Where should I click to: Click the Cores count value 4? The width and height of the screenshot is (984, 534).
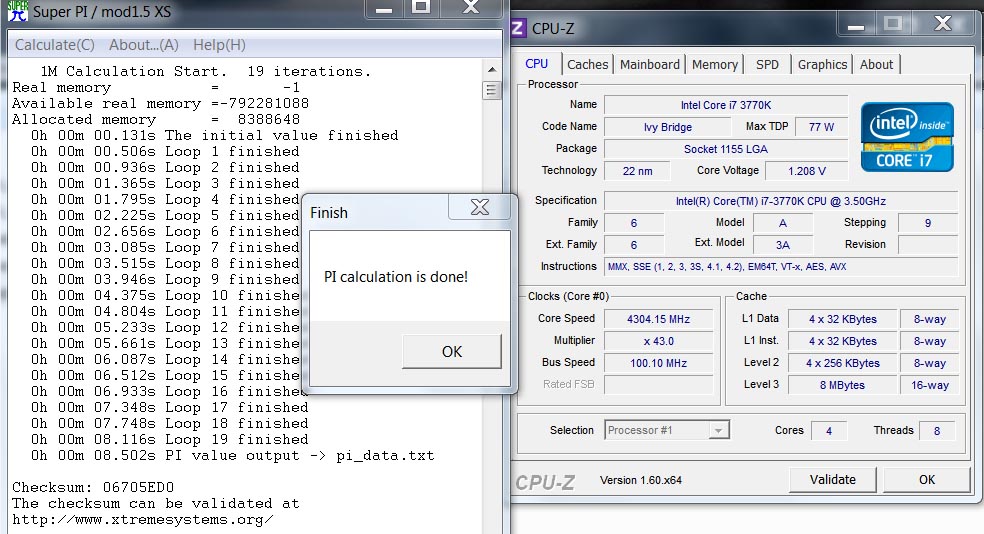828,431
